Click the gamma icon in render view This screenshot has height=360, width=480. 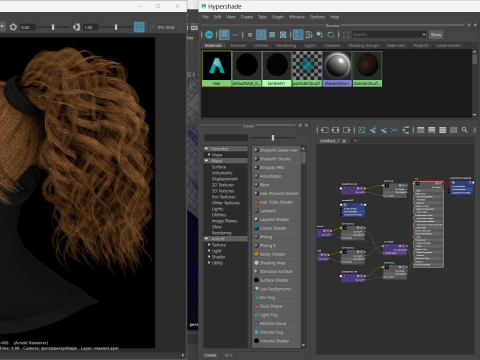[76, 27]
